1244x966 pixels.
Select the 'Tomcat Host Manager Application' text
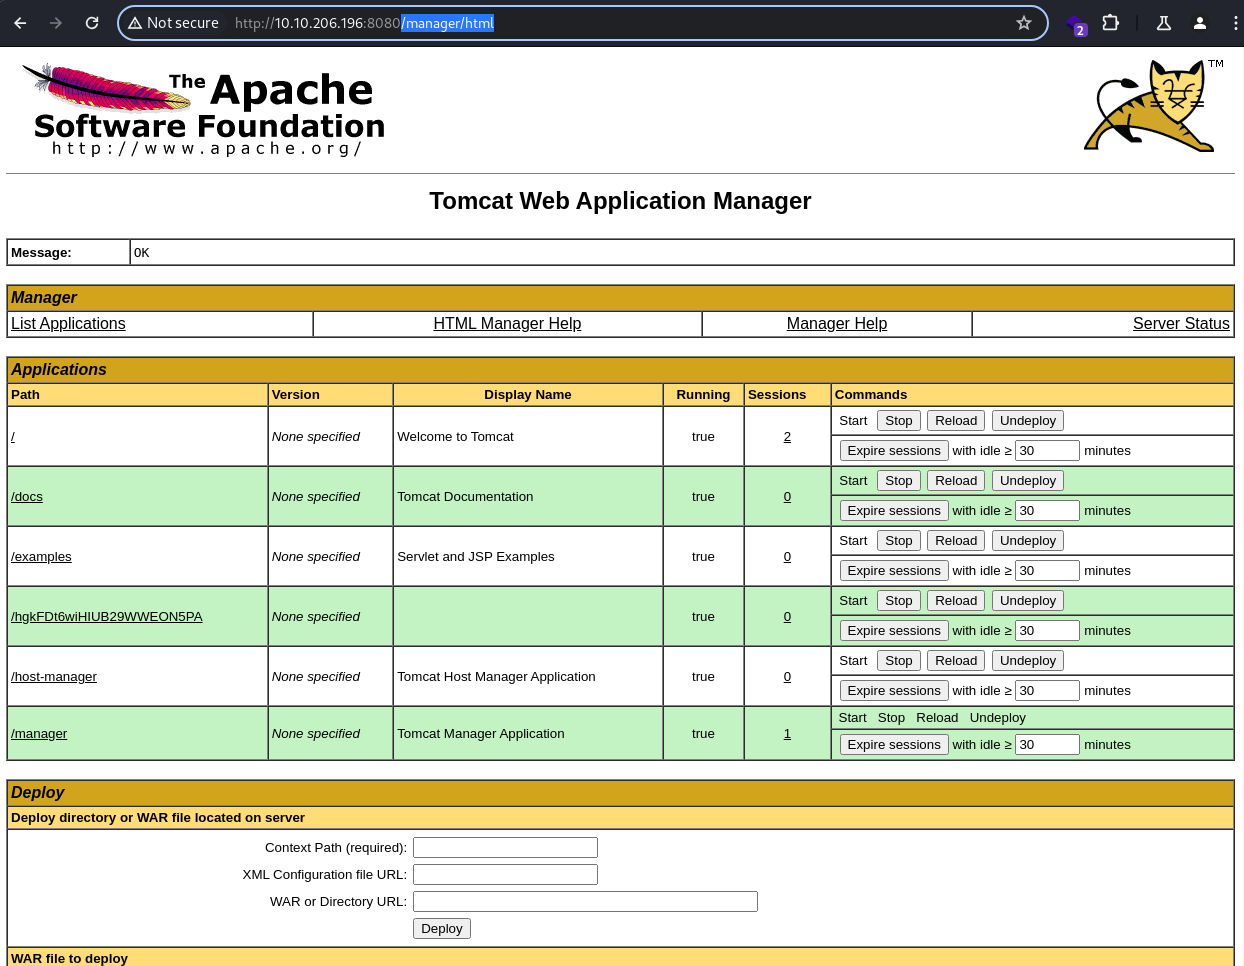[x=497, y=677]
